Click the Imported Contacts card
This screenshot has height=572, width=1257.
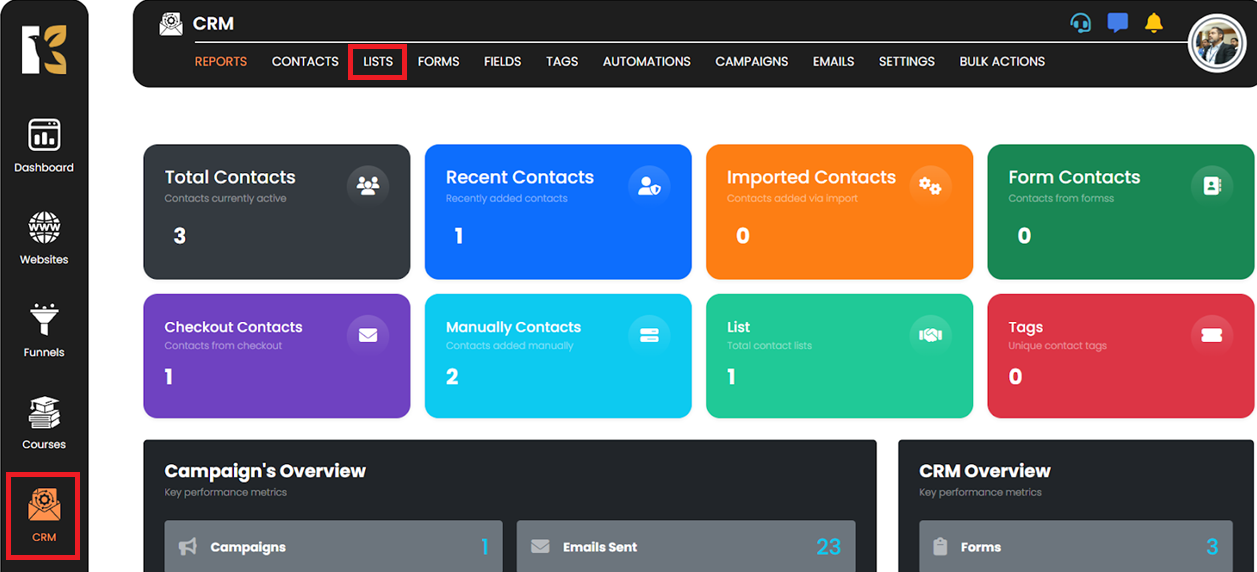[839, 212]
